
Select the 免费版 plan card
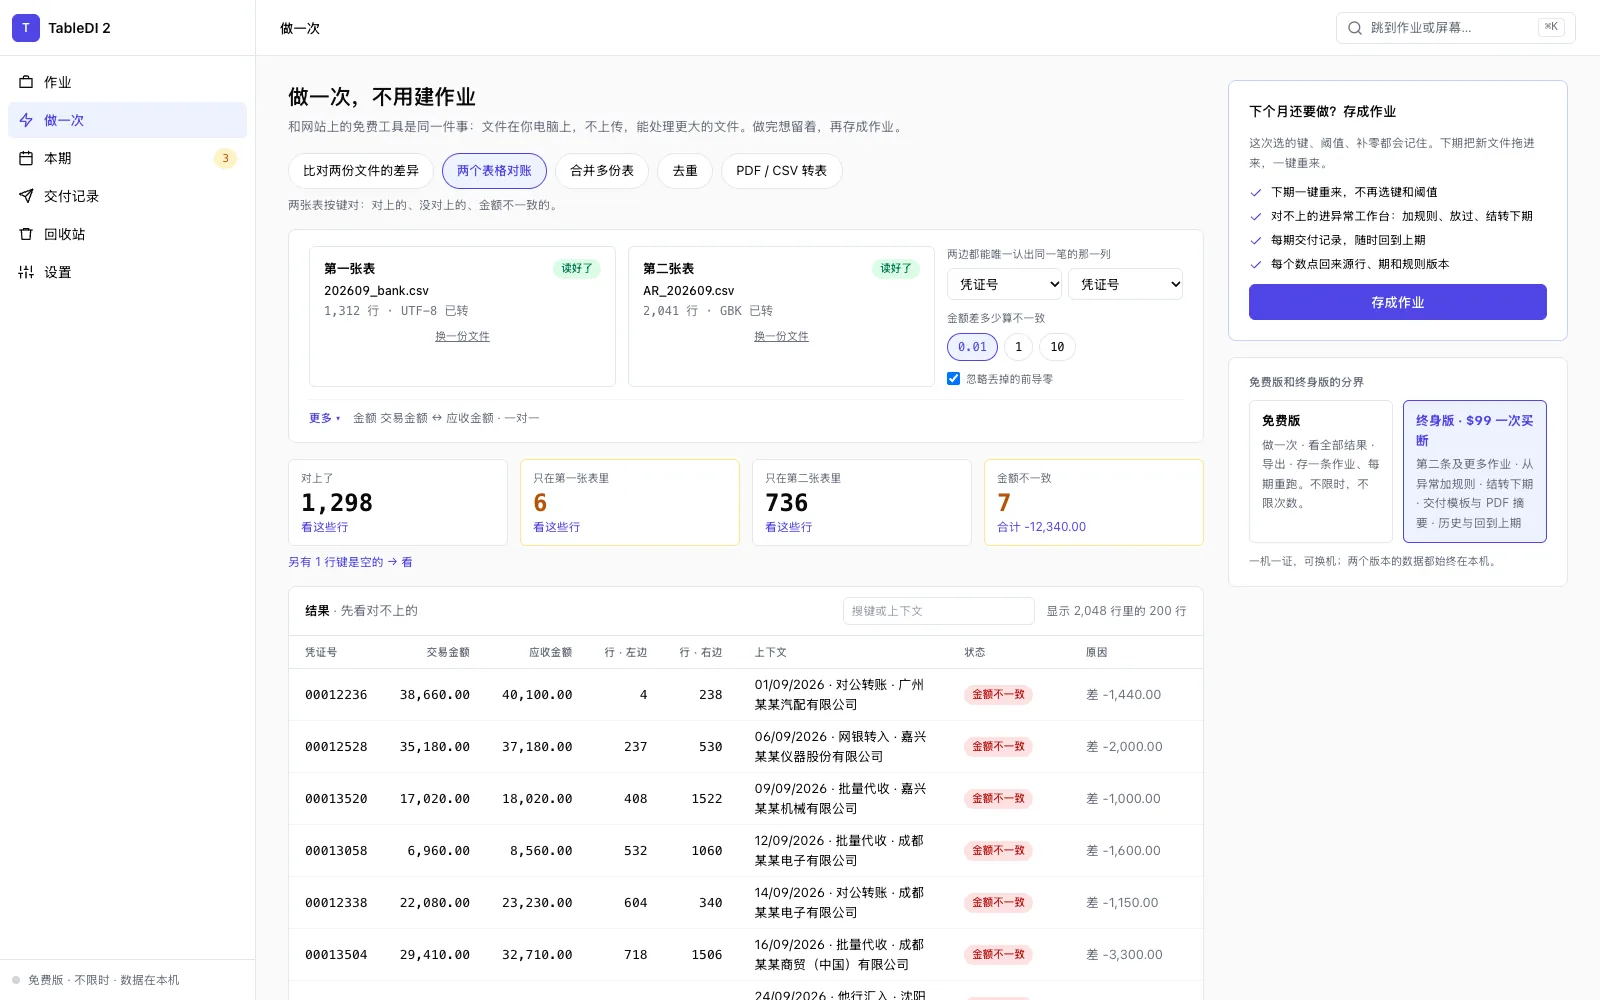coord(1320,471)
